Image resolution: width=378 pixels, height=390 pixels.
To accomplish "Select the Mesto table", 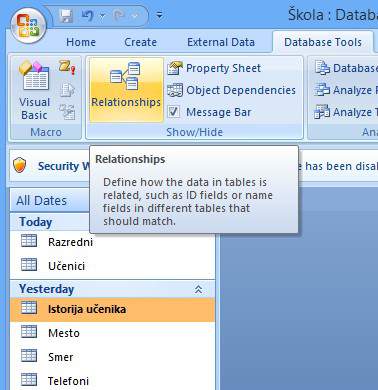I will pyautogui.click(x=113, y=333).
